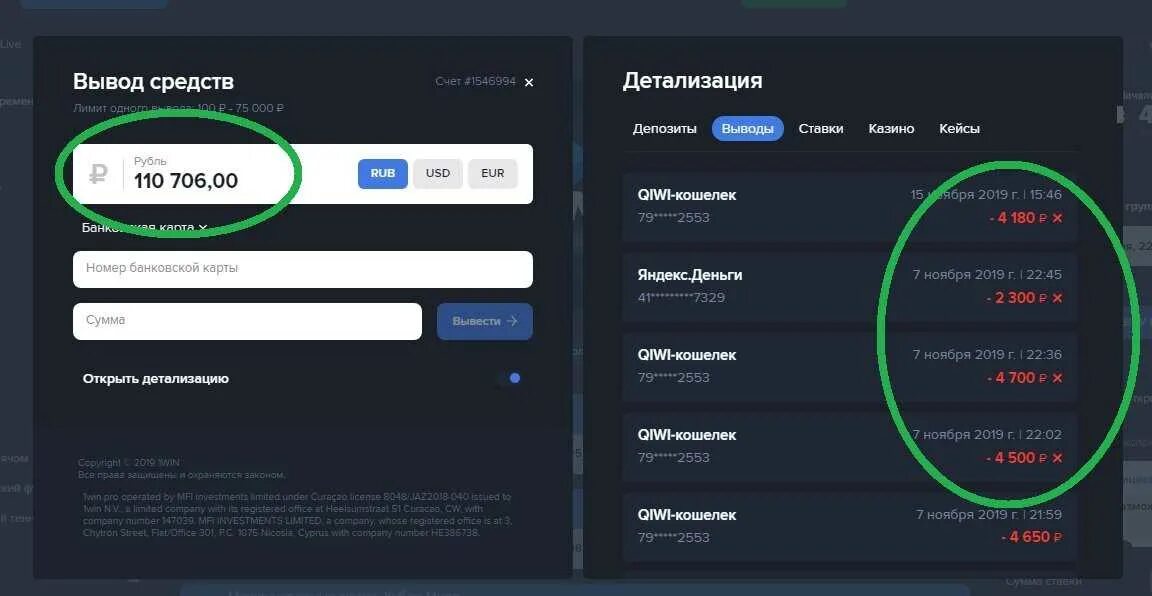This screenshot has width=1152, height=596.
Task: Click timestamp 7 ноября 2019 г. 22:36
Action: pyautogui.click(x=987, y=355)
